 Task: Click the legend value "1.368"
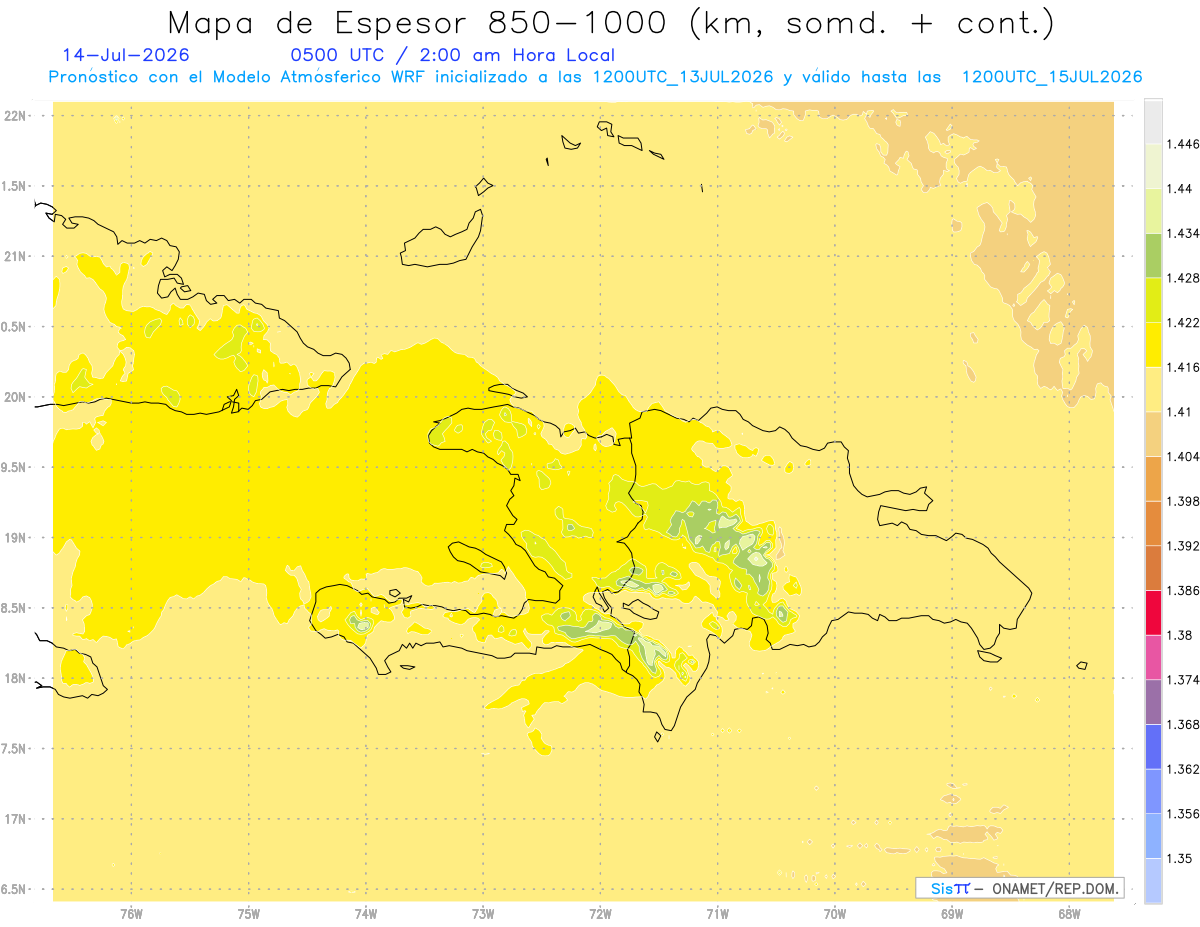point(1183,724)
